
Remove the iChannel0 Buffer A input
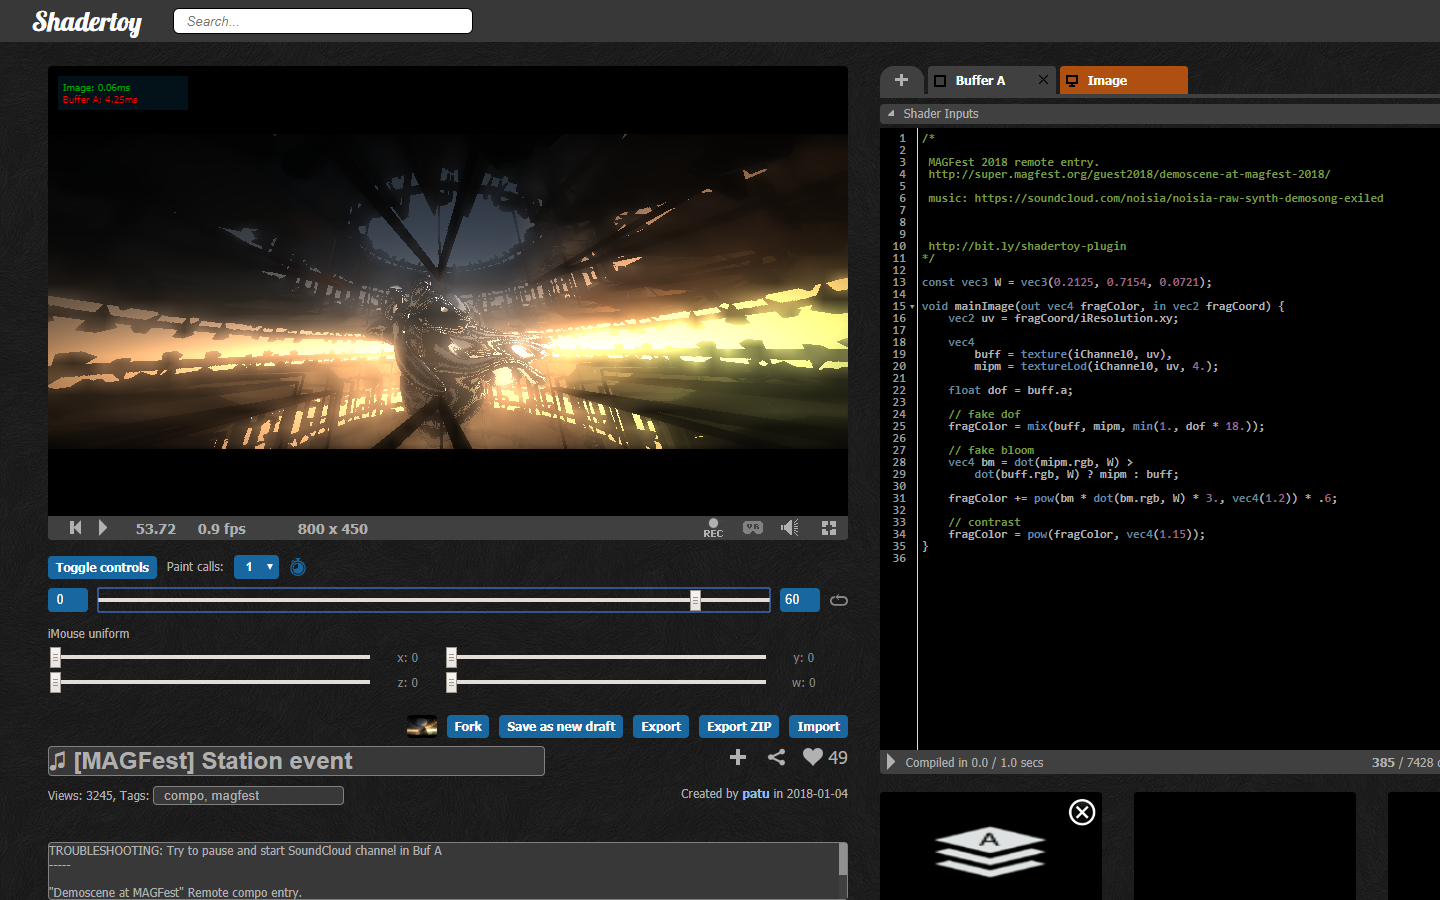click(1081, 812)
